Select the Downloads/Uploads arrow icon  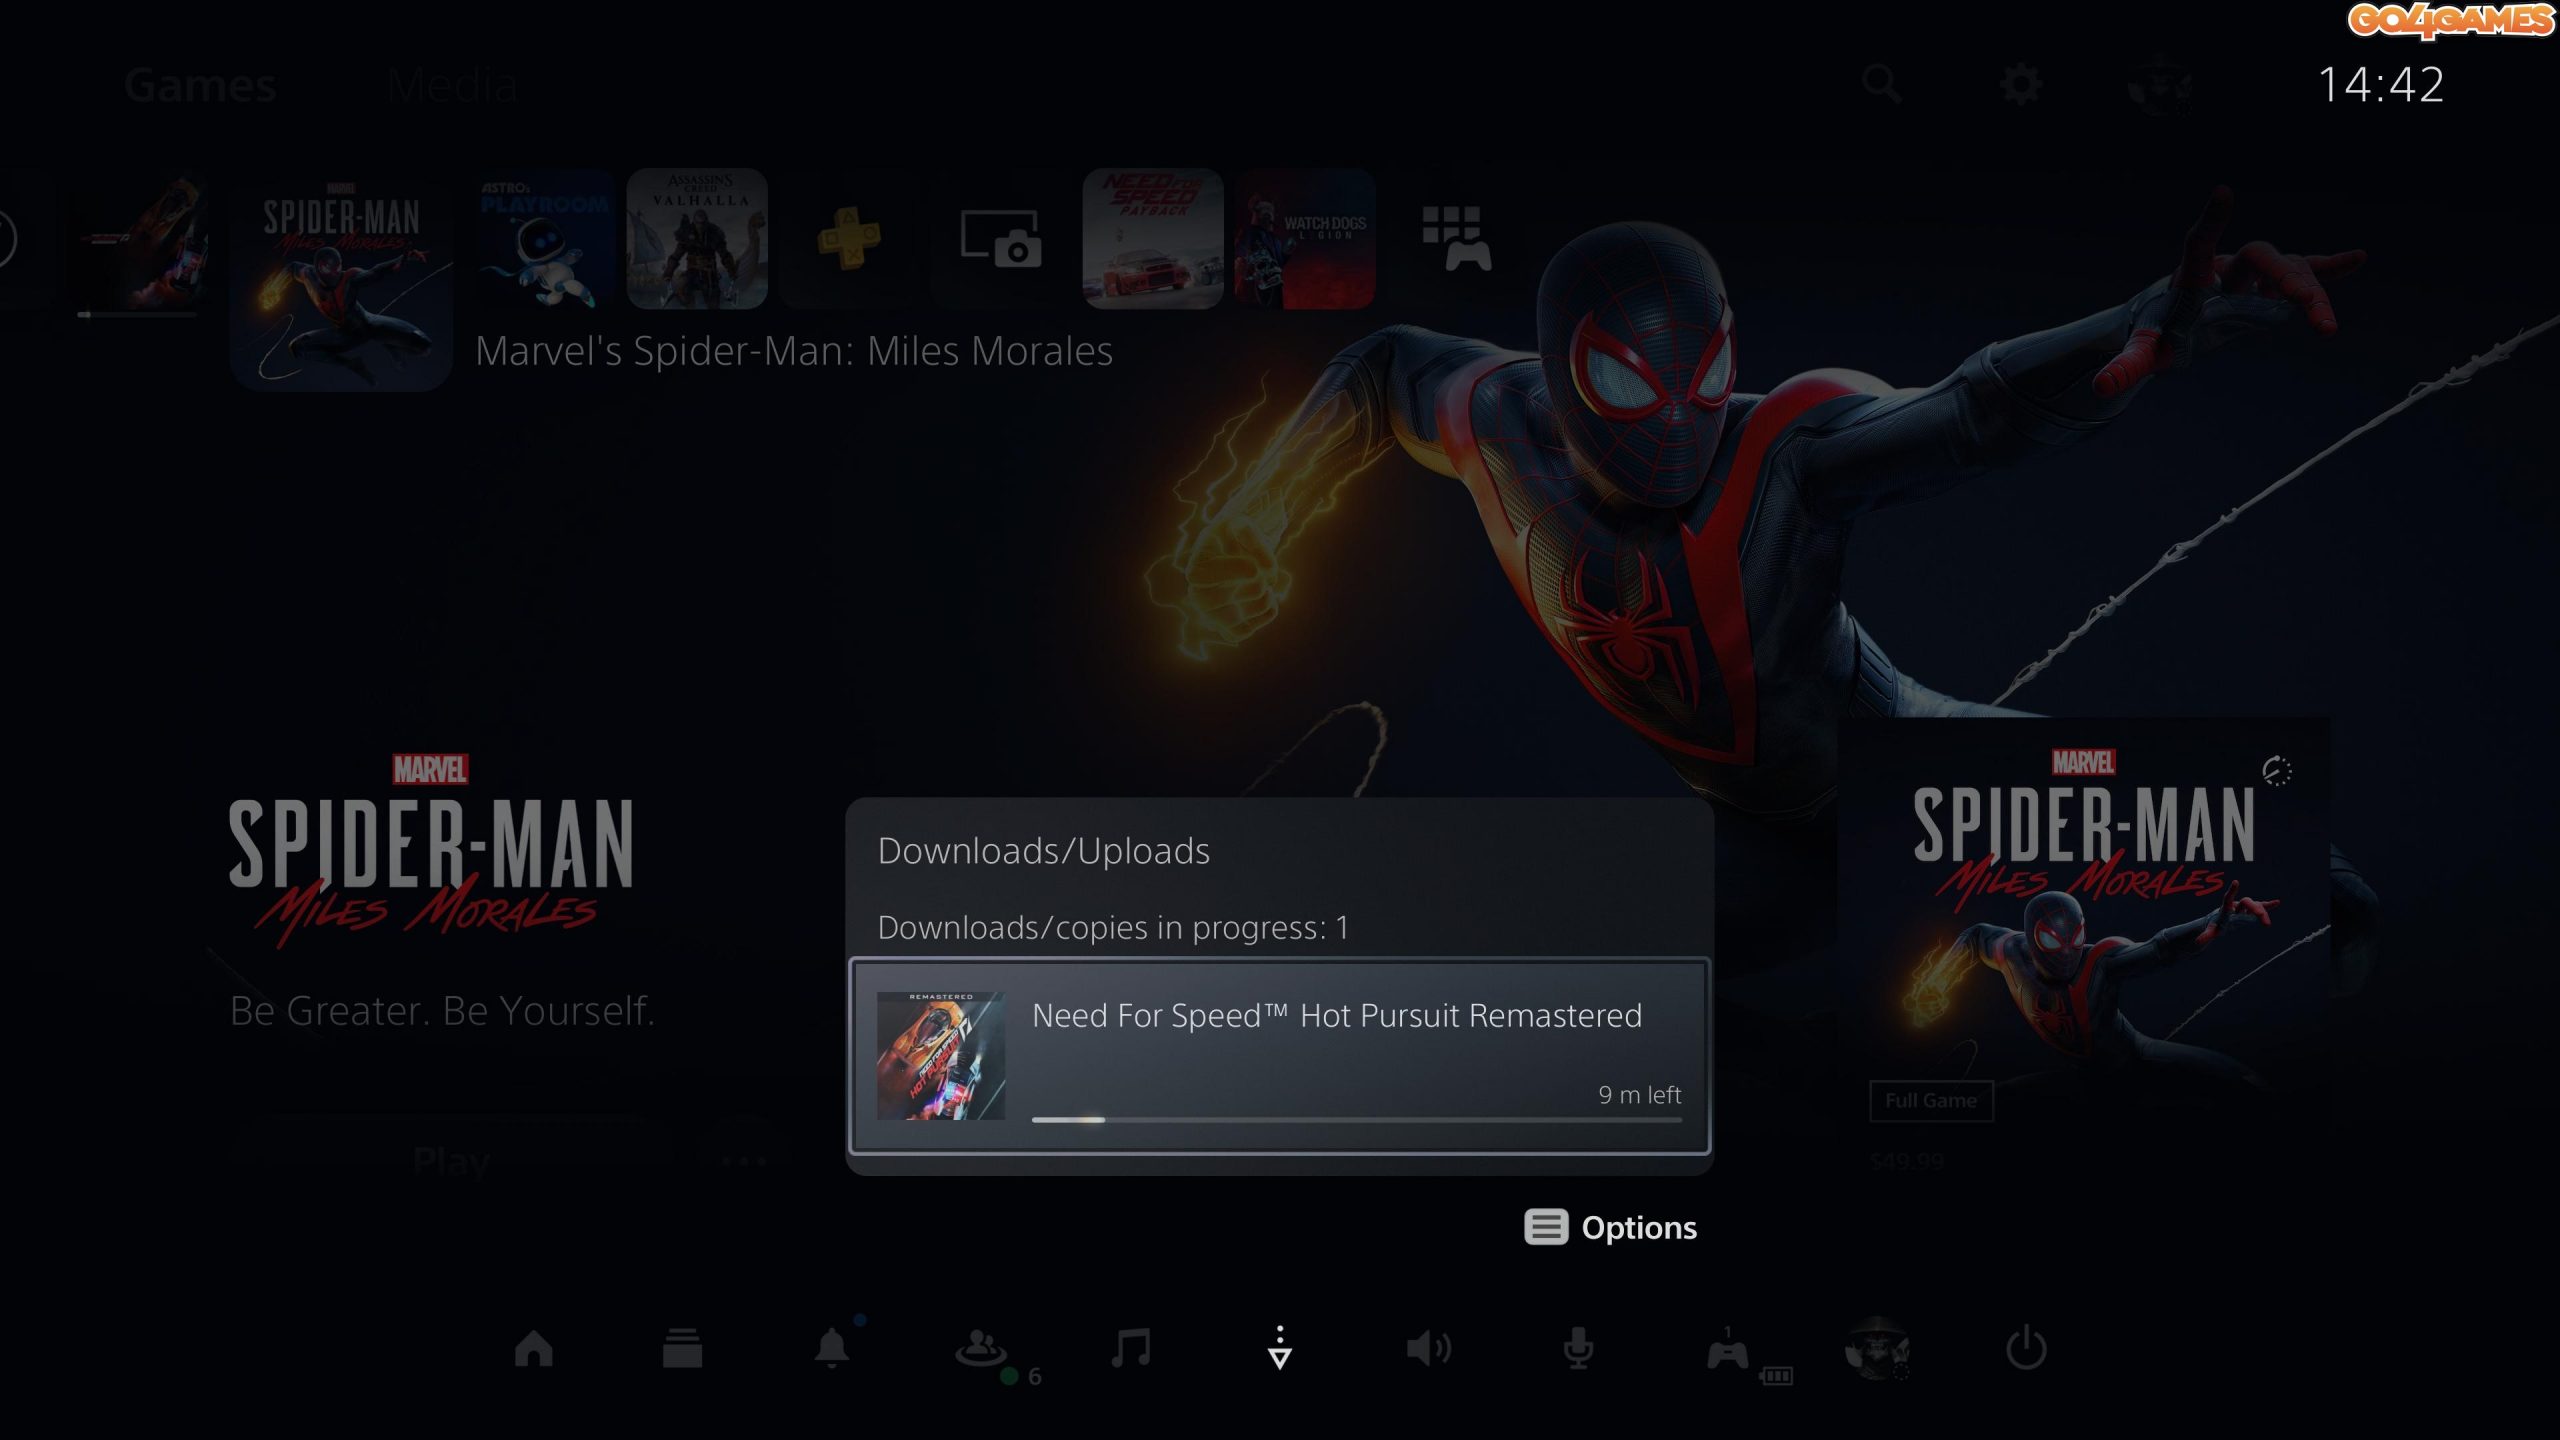coord(1280,1348)
